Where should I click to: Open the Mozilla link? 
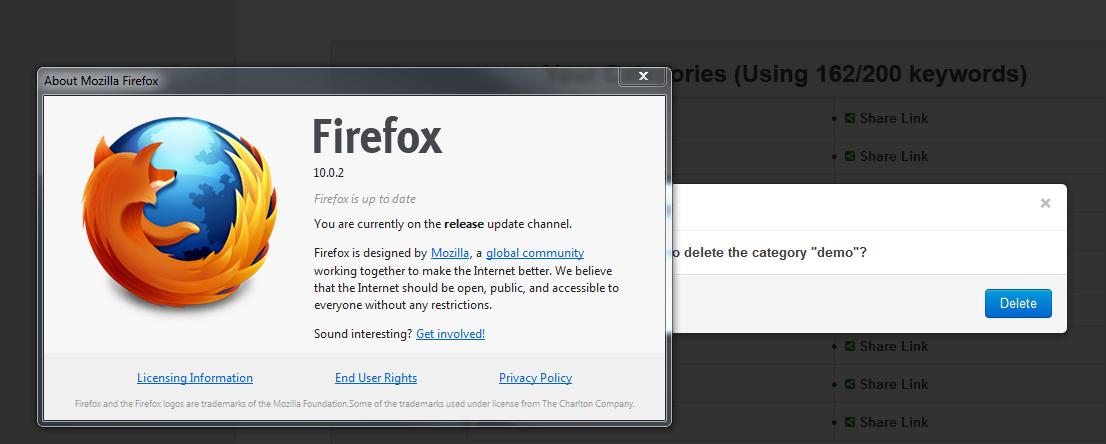tap(450, 253)
